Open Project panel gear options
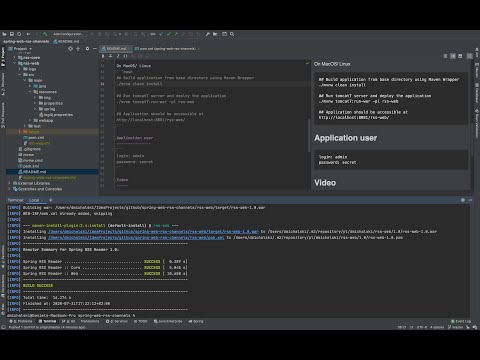 87,49
